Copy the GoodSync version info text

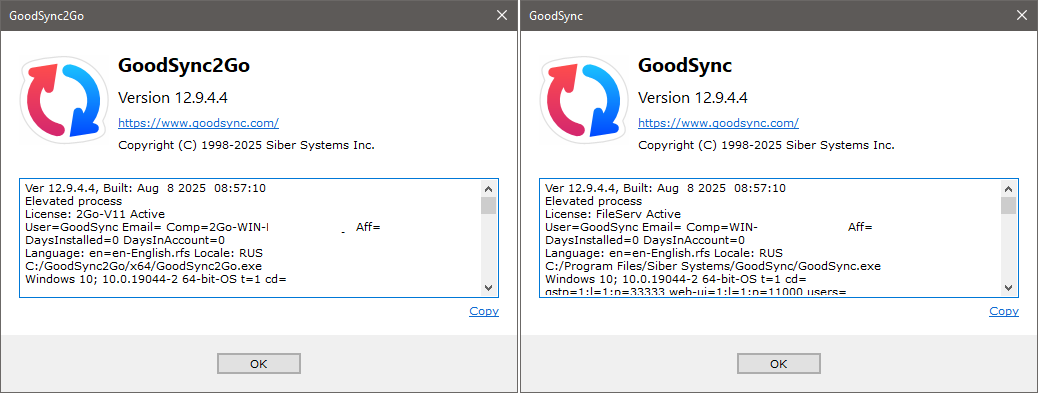[1004, 311]
